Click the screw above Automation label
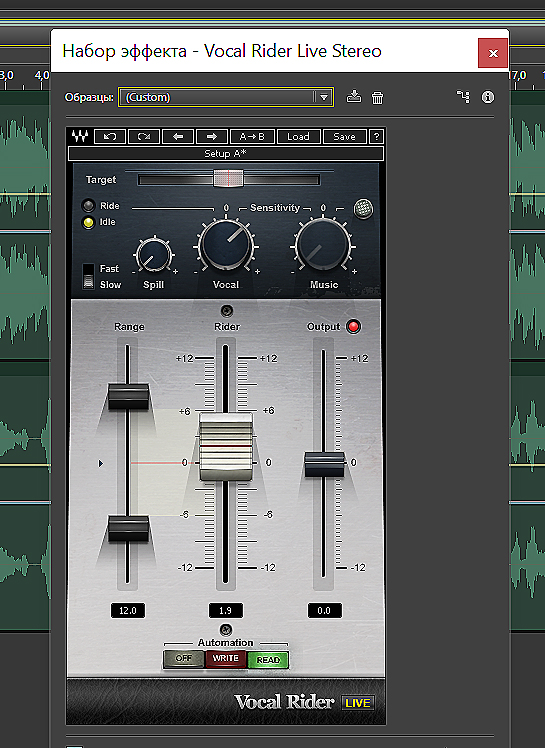This screenshot has height=748, width=545. [226, 630]
